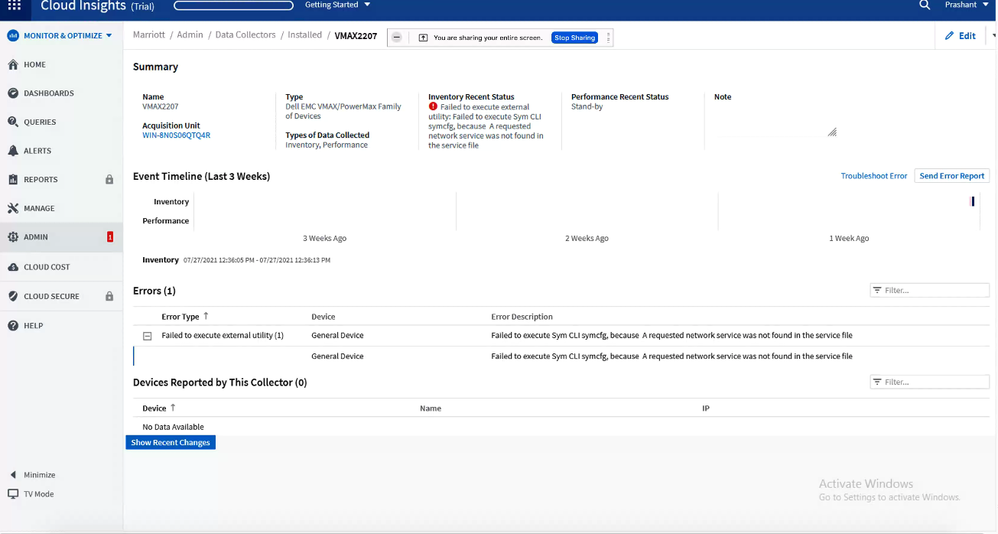Click the inventory event marker on timeline
998x534 pixels.
click(x=972, y=201)
